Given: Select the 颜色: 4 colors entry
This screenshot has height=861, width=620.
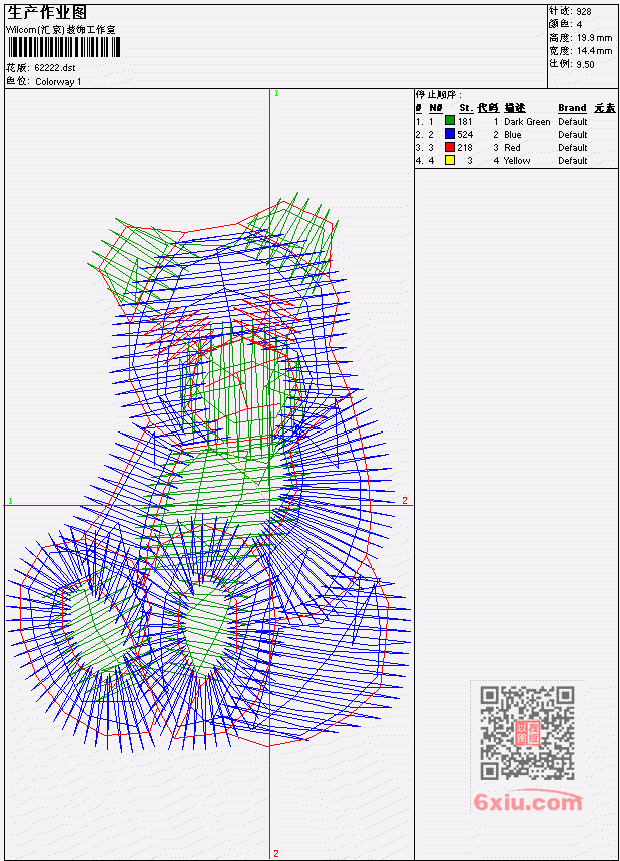Looking at the screenshot, I should pyautogui.click(x=566, y=24).
